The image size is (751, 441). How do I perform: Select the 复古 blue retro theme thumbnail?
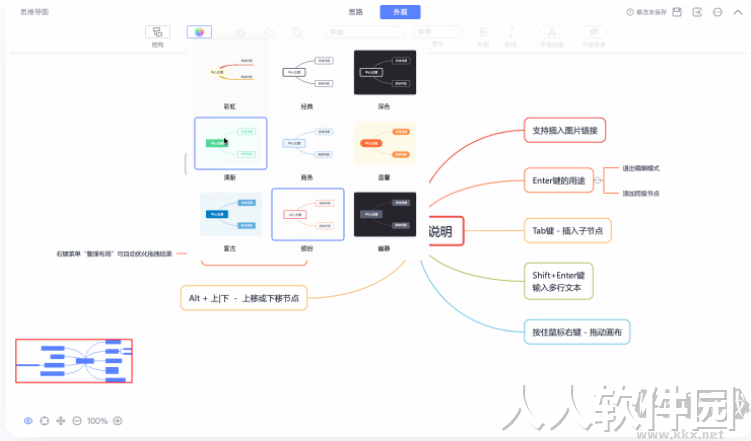(x=230, y=214)
